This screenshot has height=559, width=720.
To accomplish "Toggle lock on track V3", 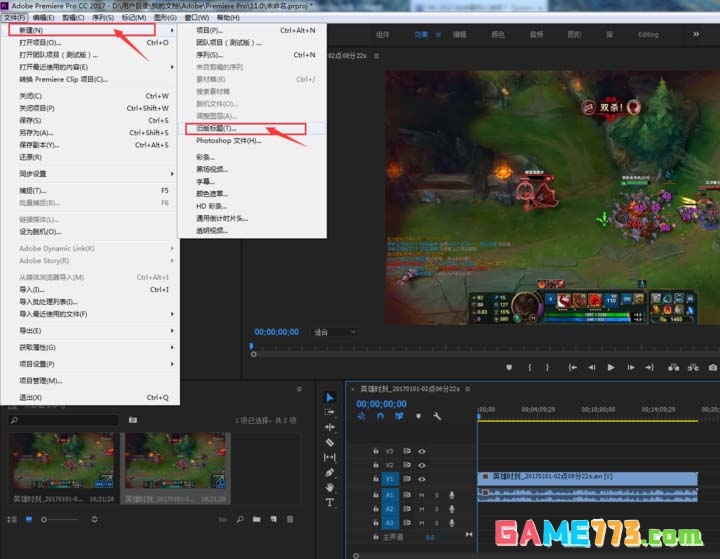I will [376, 452].
